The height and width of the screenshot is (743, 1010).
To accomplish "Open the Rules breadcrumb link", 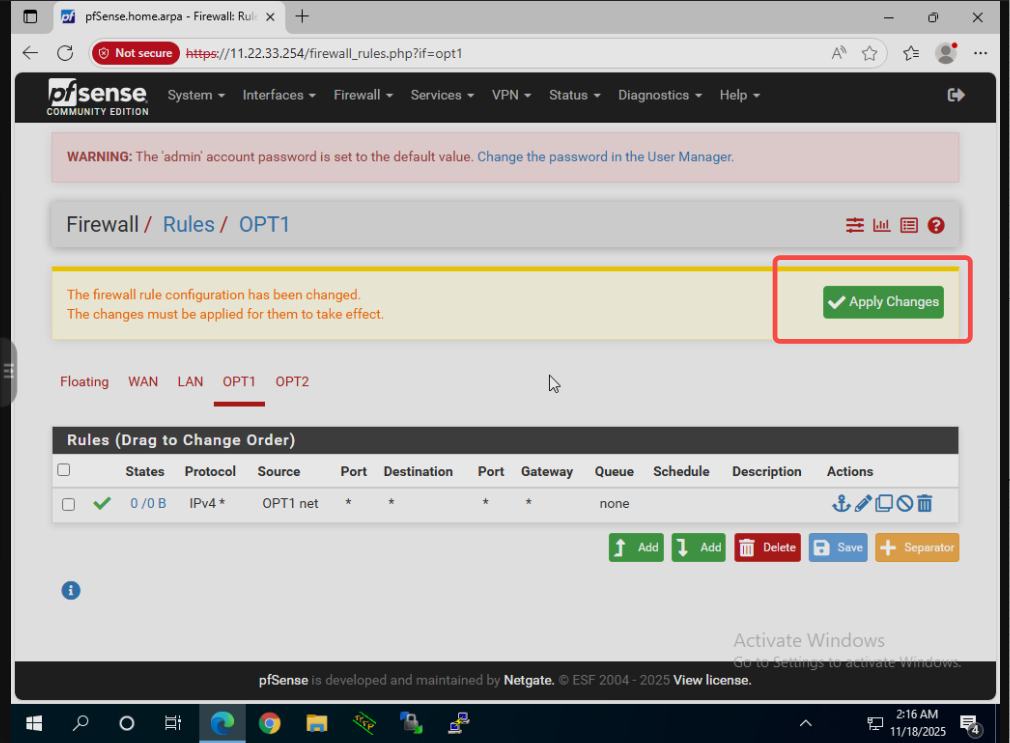I will coord(188,224).
